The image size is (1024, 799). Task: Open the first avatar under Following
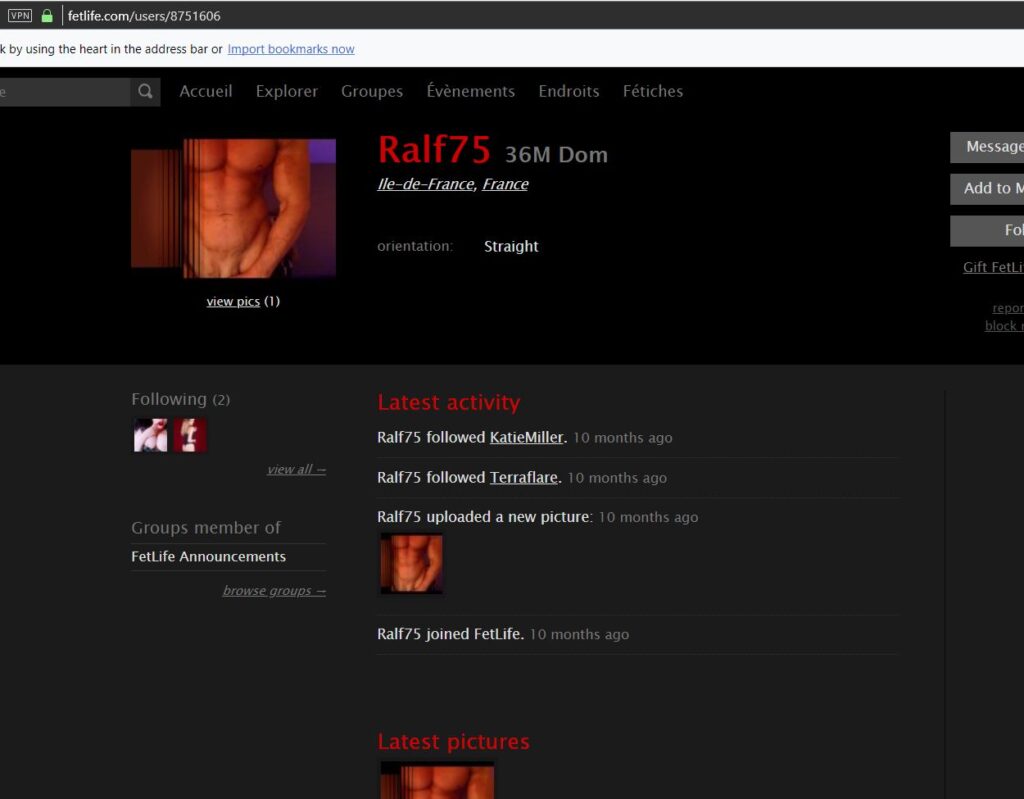(151, 435)
